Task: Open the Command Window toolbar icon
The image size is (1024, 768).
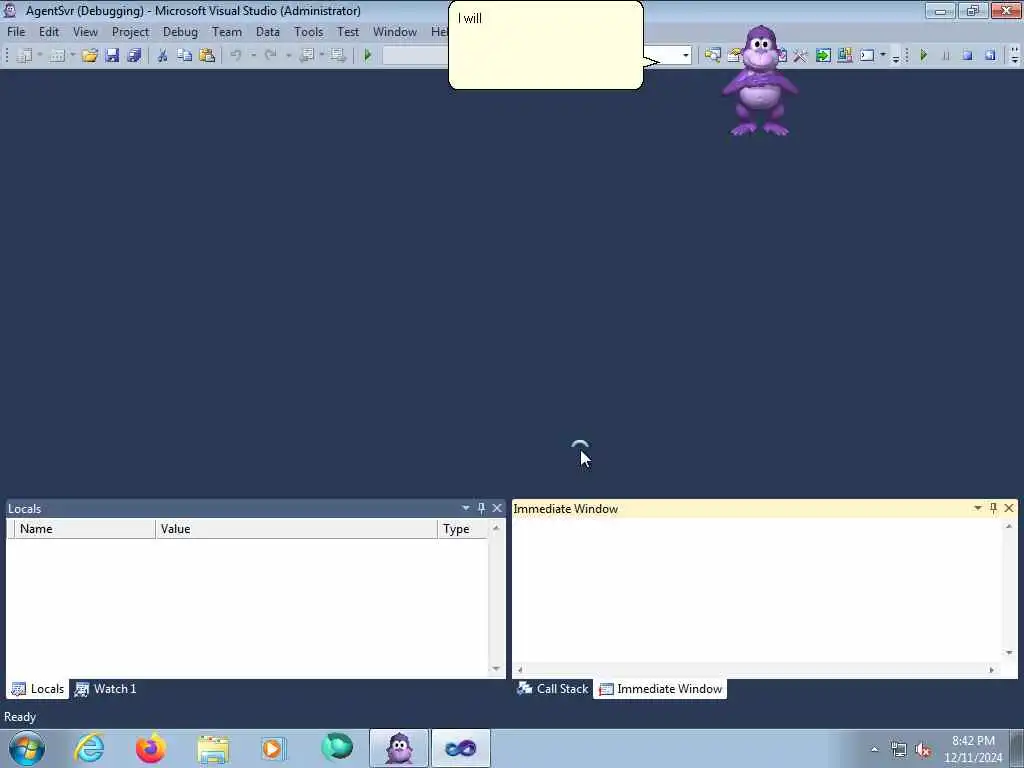Action: (x=867, y=56)
